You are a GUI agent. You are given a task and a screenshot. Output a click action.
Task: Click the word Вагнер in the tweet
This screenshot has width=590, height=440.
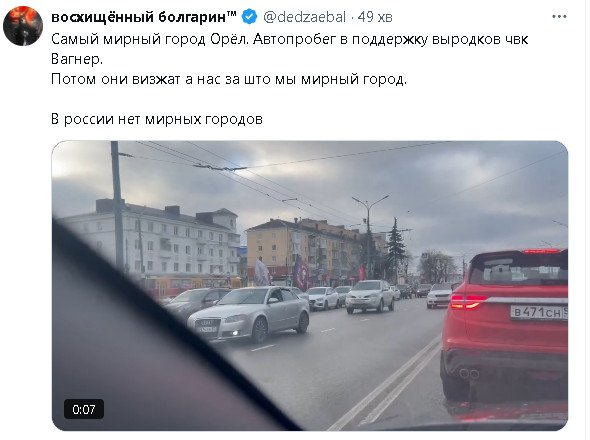pos(77,59)
